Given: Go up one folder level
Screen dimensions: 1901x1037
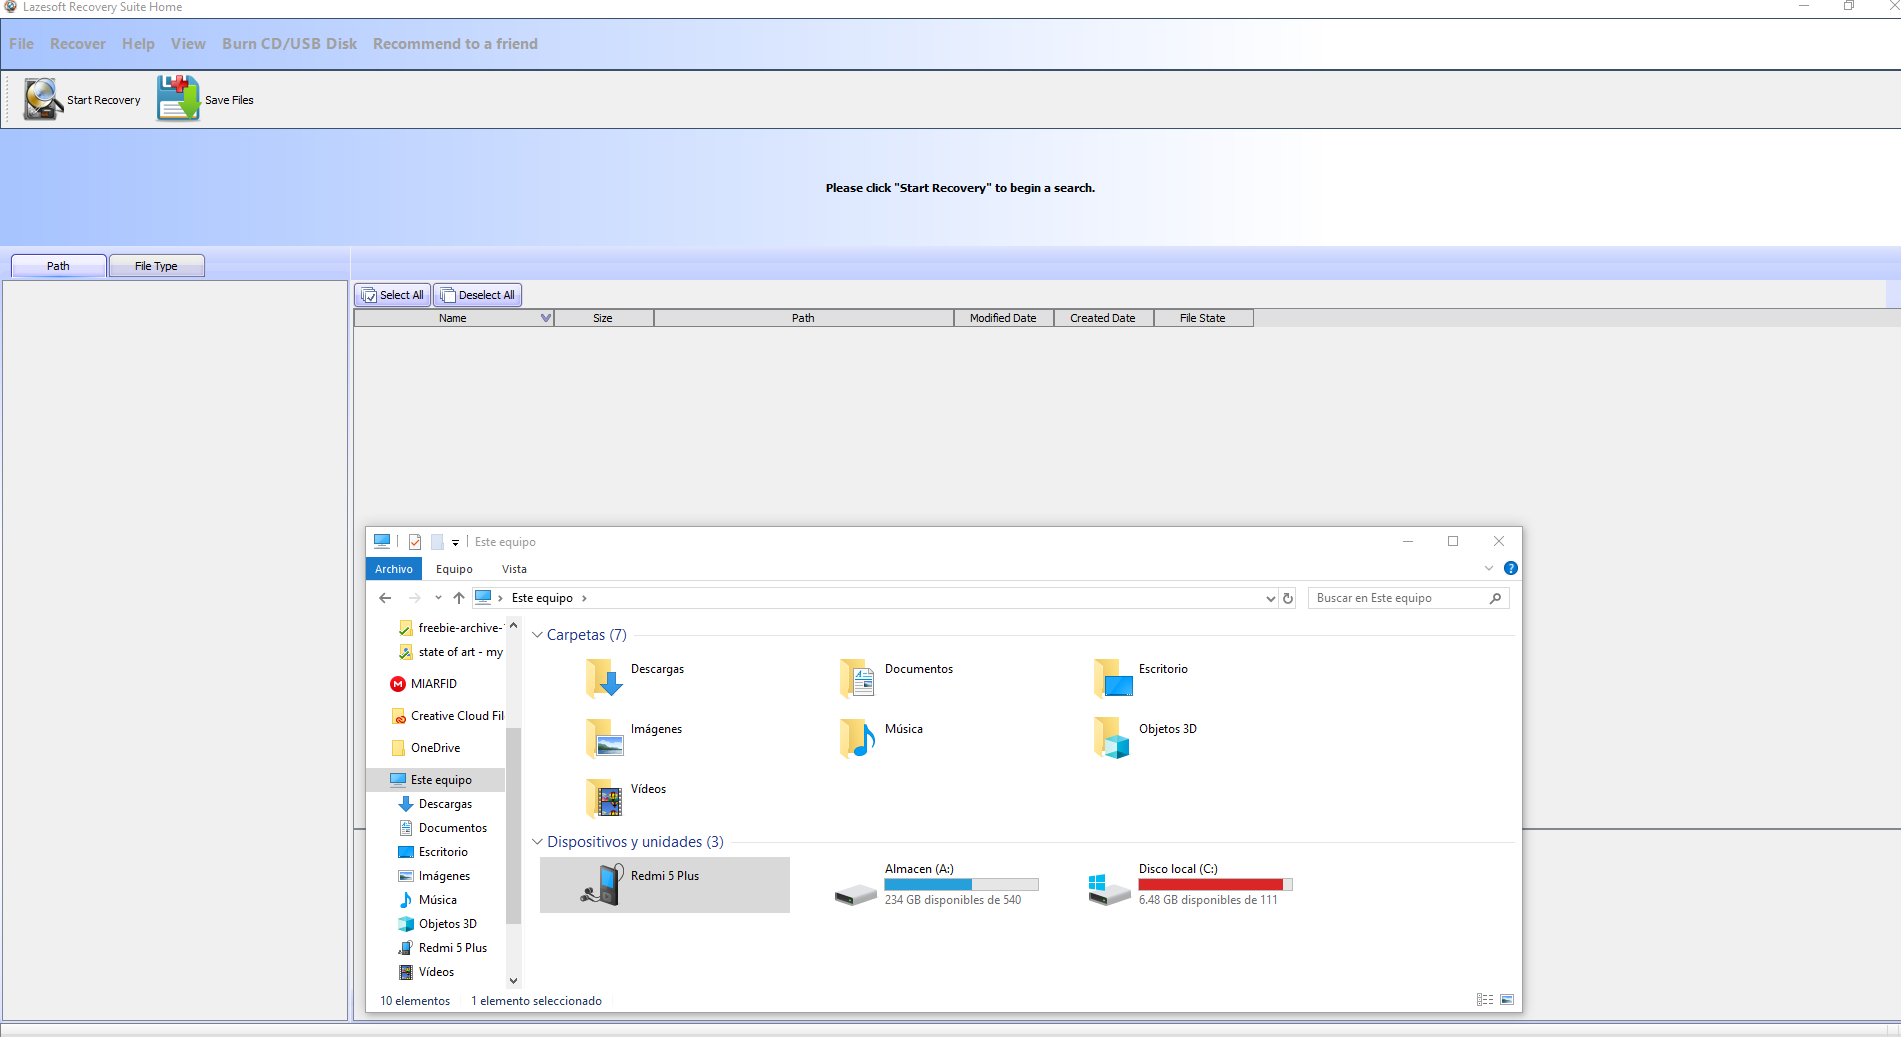Looking at the screenshot, I should [x=459, y=598].
